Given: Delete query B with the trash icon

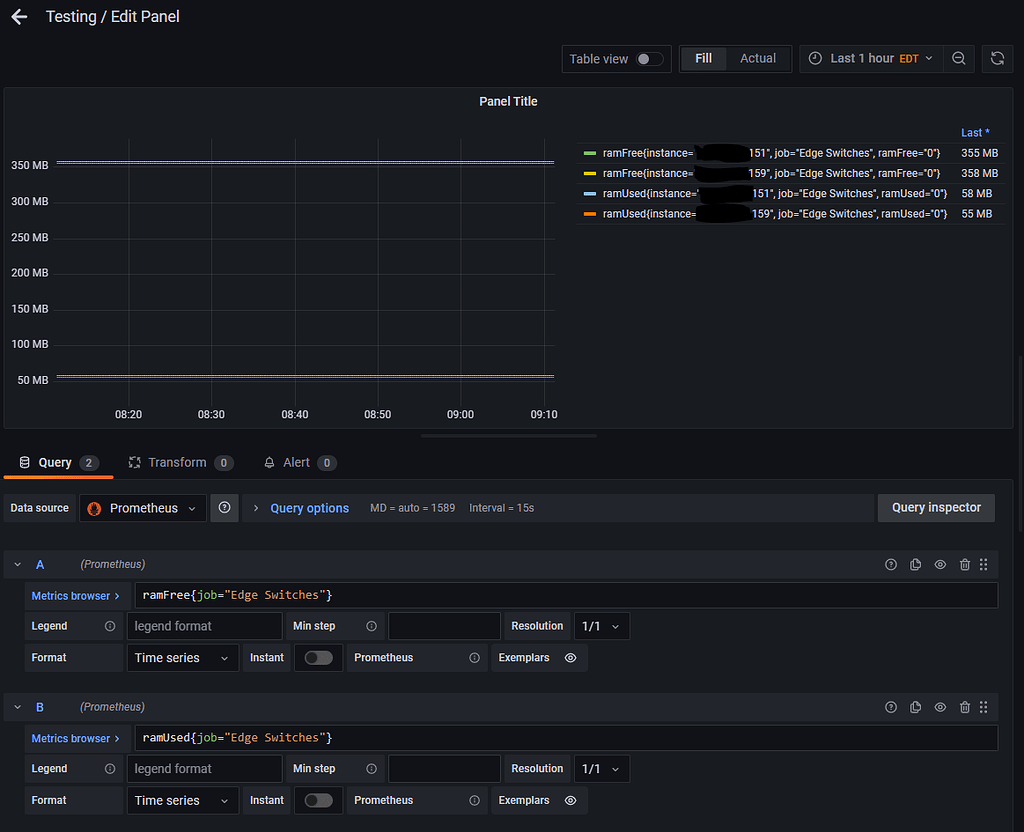Looking at the screenshot, I should 964,707.
